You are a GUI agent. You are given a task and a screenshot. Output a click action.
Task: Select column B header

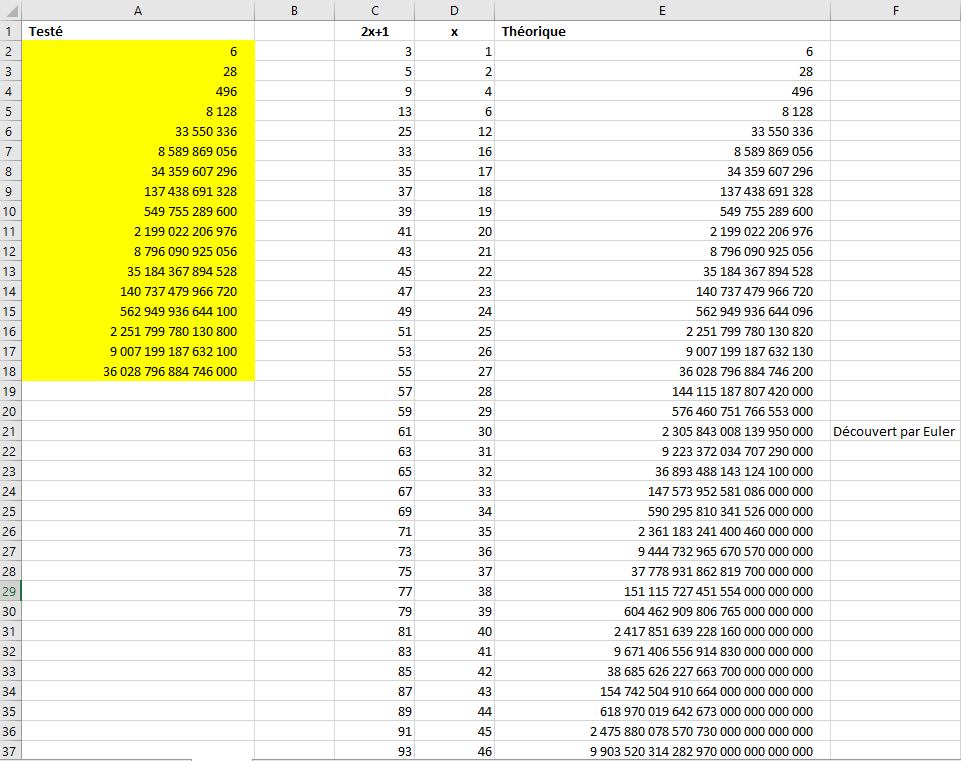[x=294, y=10]
